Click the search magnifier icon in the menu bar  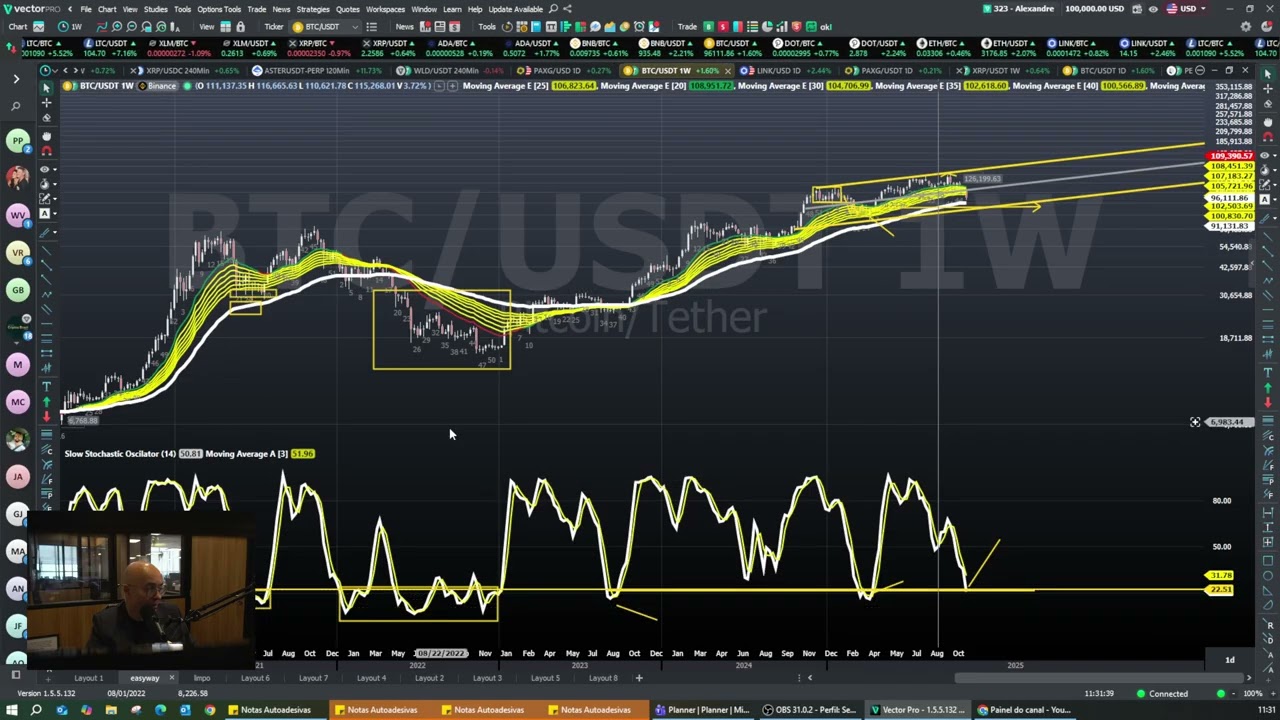pyautogui.click(x=553, y=9)
